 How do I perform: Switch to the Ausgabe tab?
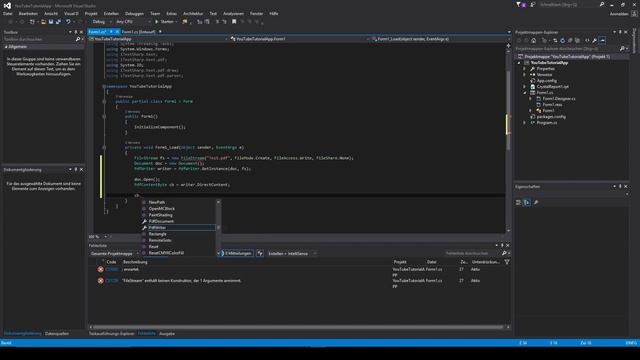point(167,333)
